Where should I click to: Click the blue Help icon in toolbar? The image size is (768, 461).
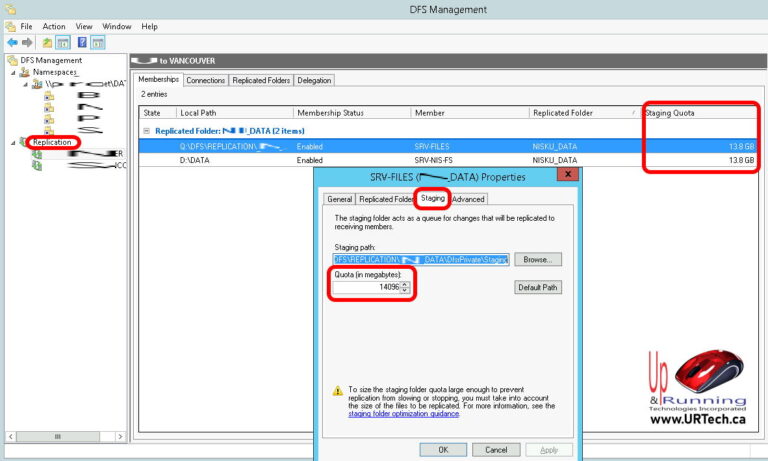point(82,43)
